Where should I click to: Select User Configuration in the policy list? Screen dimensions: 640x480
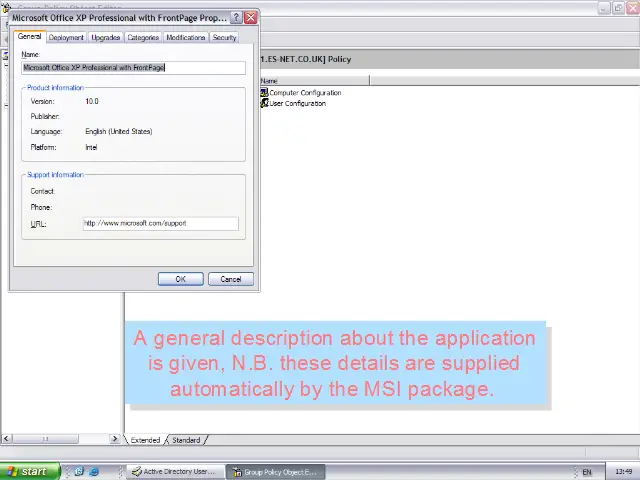point(297,103)
